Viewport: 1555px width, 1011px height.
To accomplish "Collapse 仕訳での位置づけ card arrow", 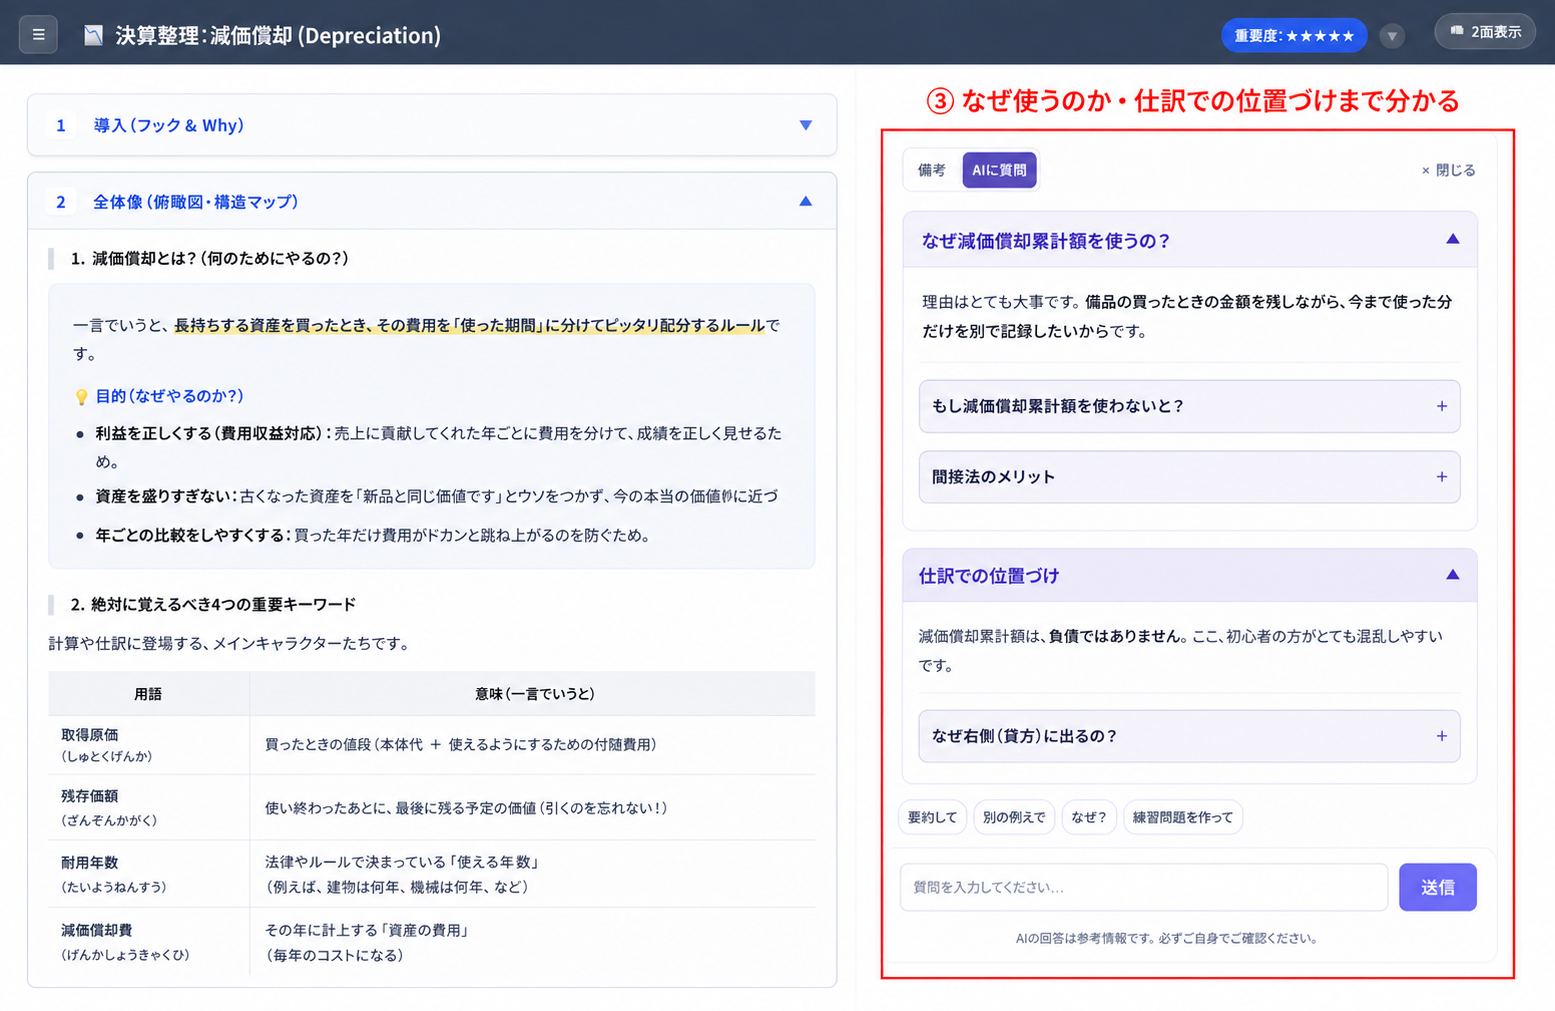I will pos(1452,575).
